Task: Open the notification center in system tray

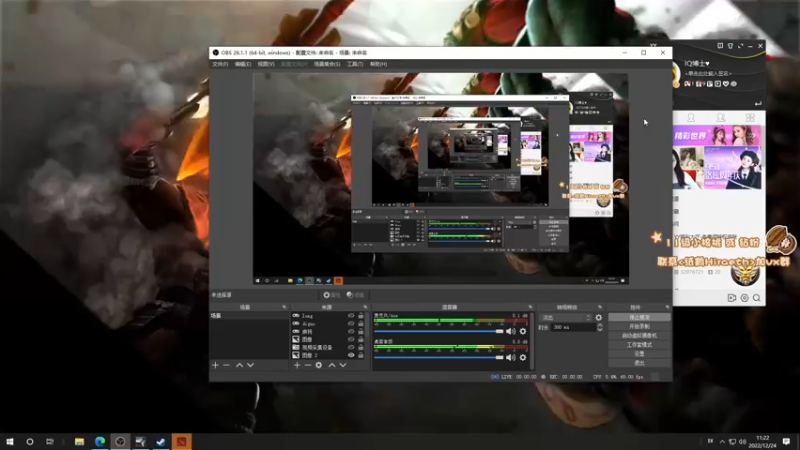Action: point(786,441)
